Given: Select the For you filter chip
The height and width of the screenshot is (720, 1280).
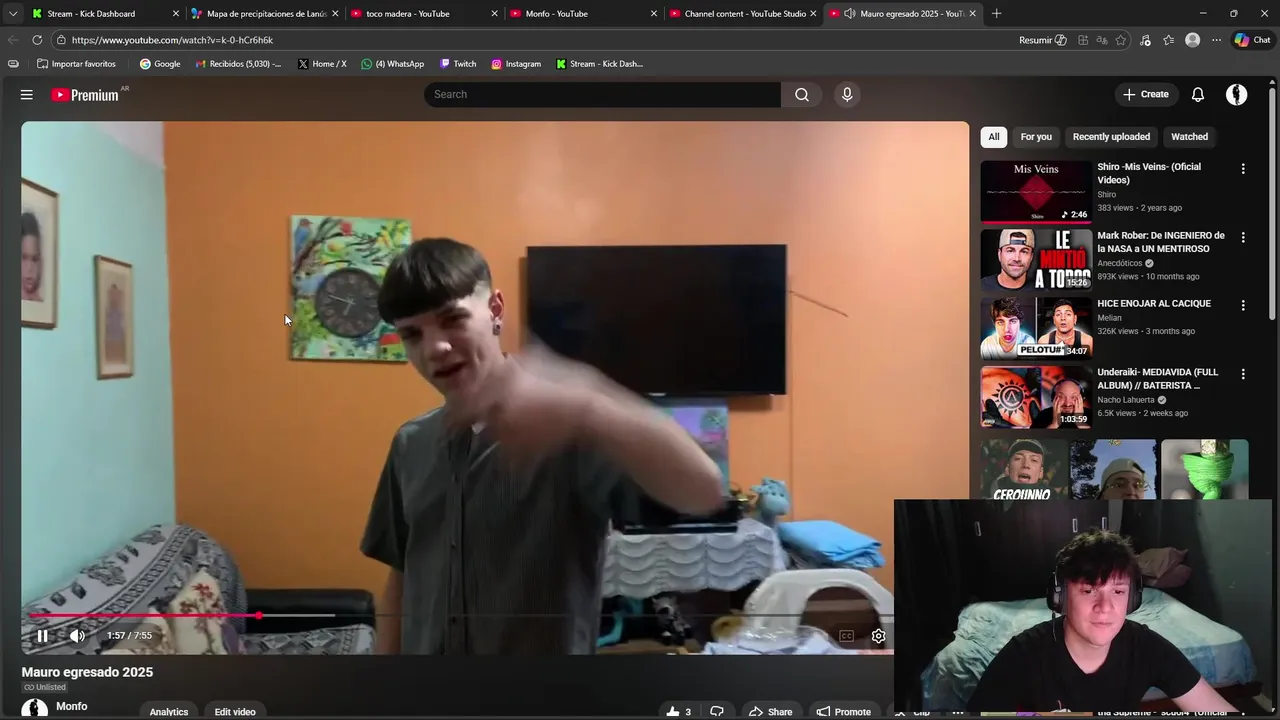Looking at the screenshot, I should (1036, 137).
